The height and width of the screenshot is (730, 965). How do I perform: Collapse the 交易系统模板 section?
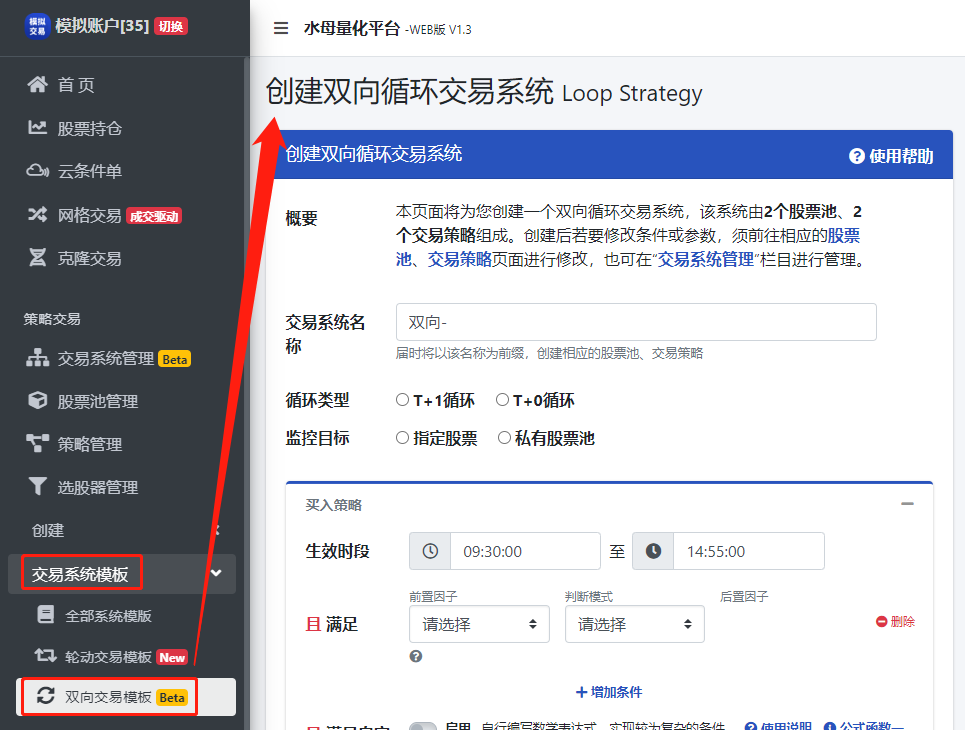[216, 574]
